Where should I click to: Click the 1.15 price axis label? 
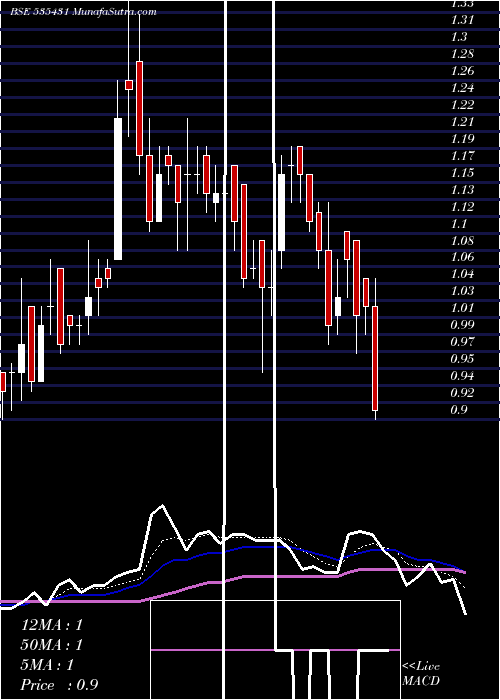click(x=462, y=172)
